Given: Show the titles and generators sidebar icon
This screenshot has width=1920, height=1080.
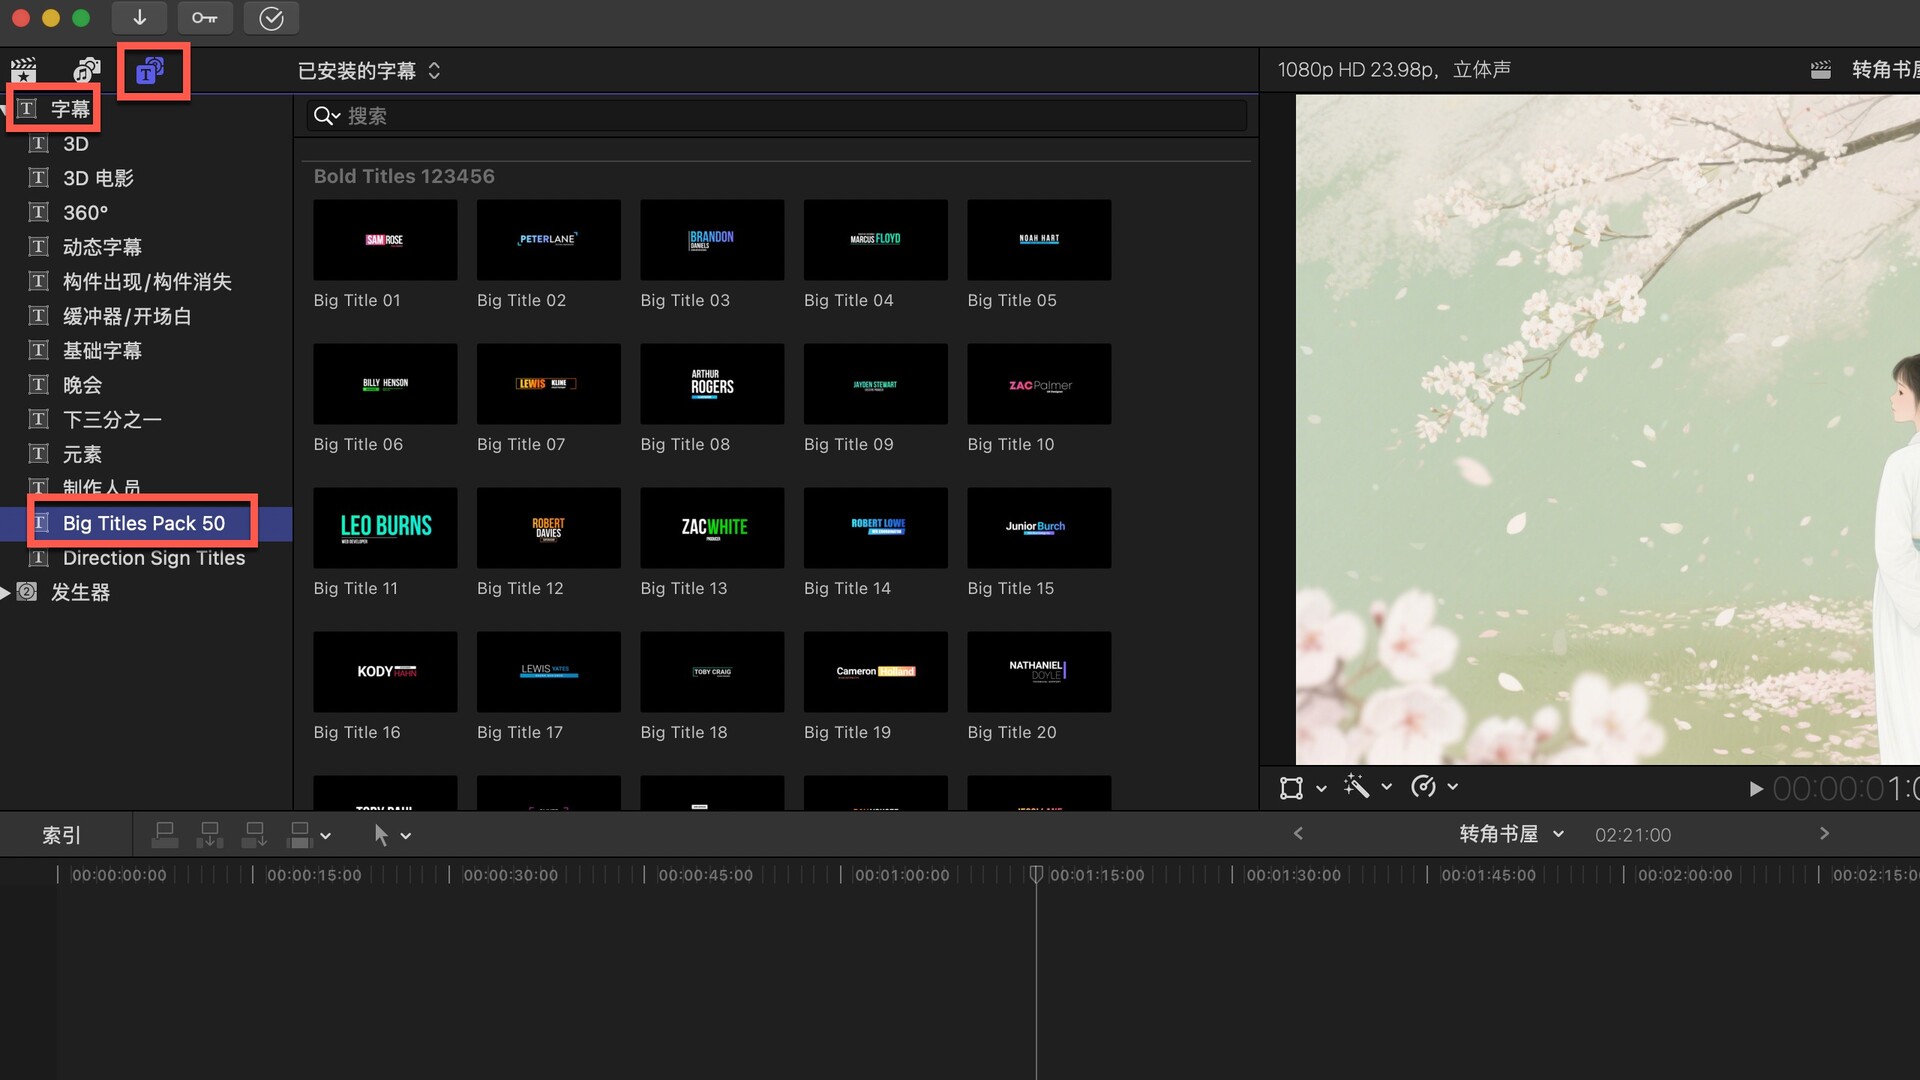Looking at the screenshot, I should (x=150, y=70).
